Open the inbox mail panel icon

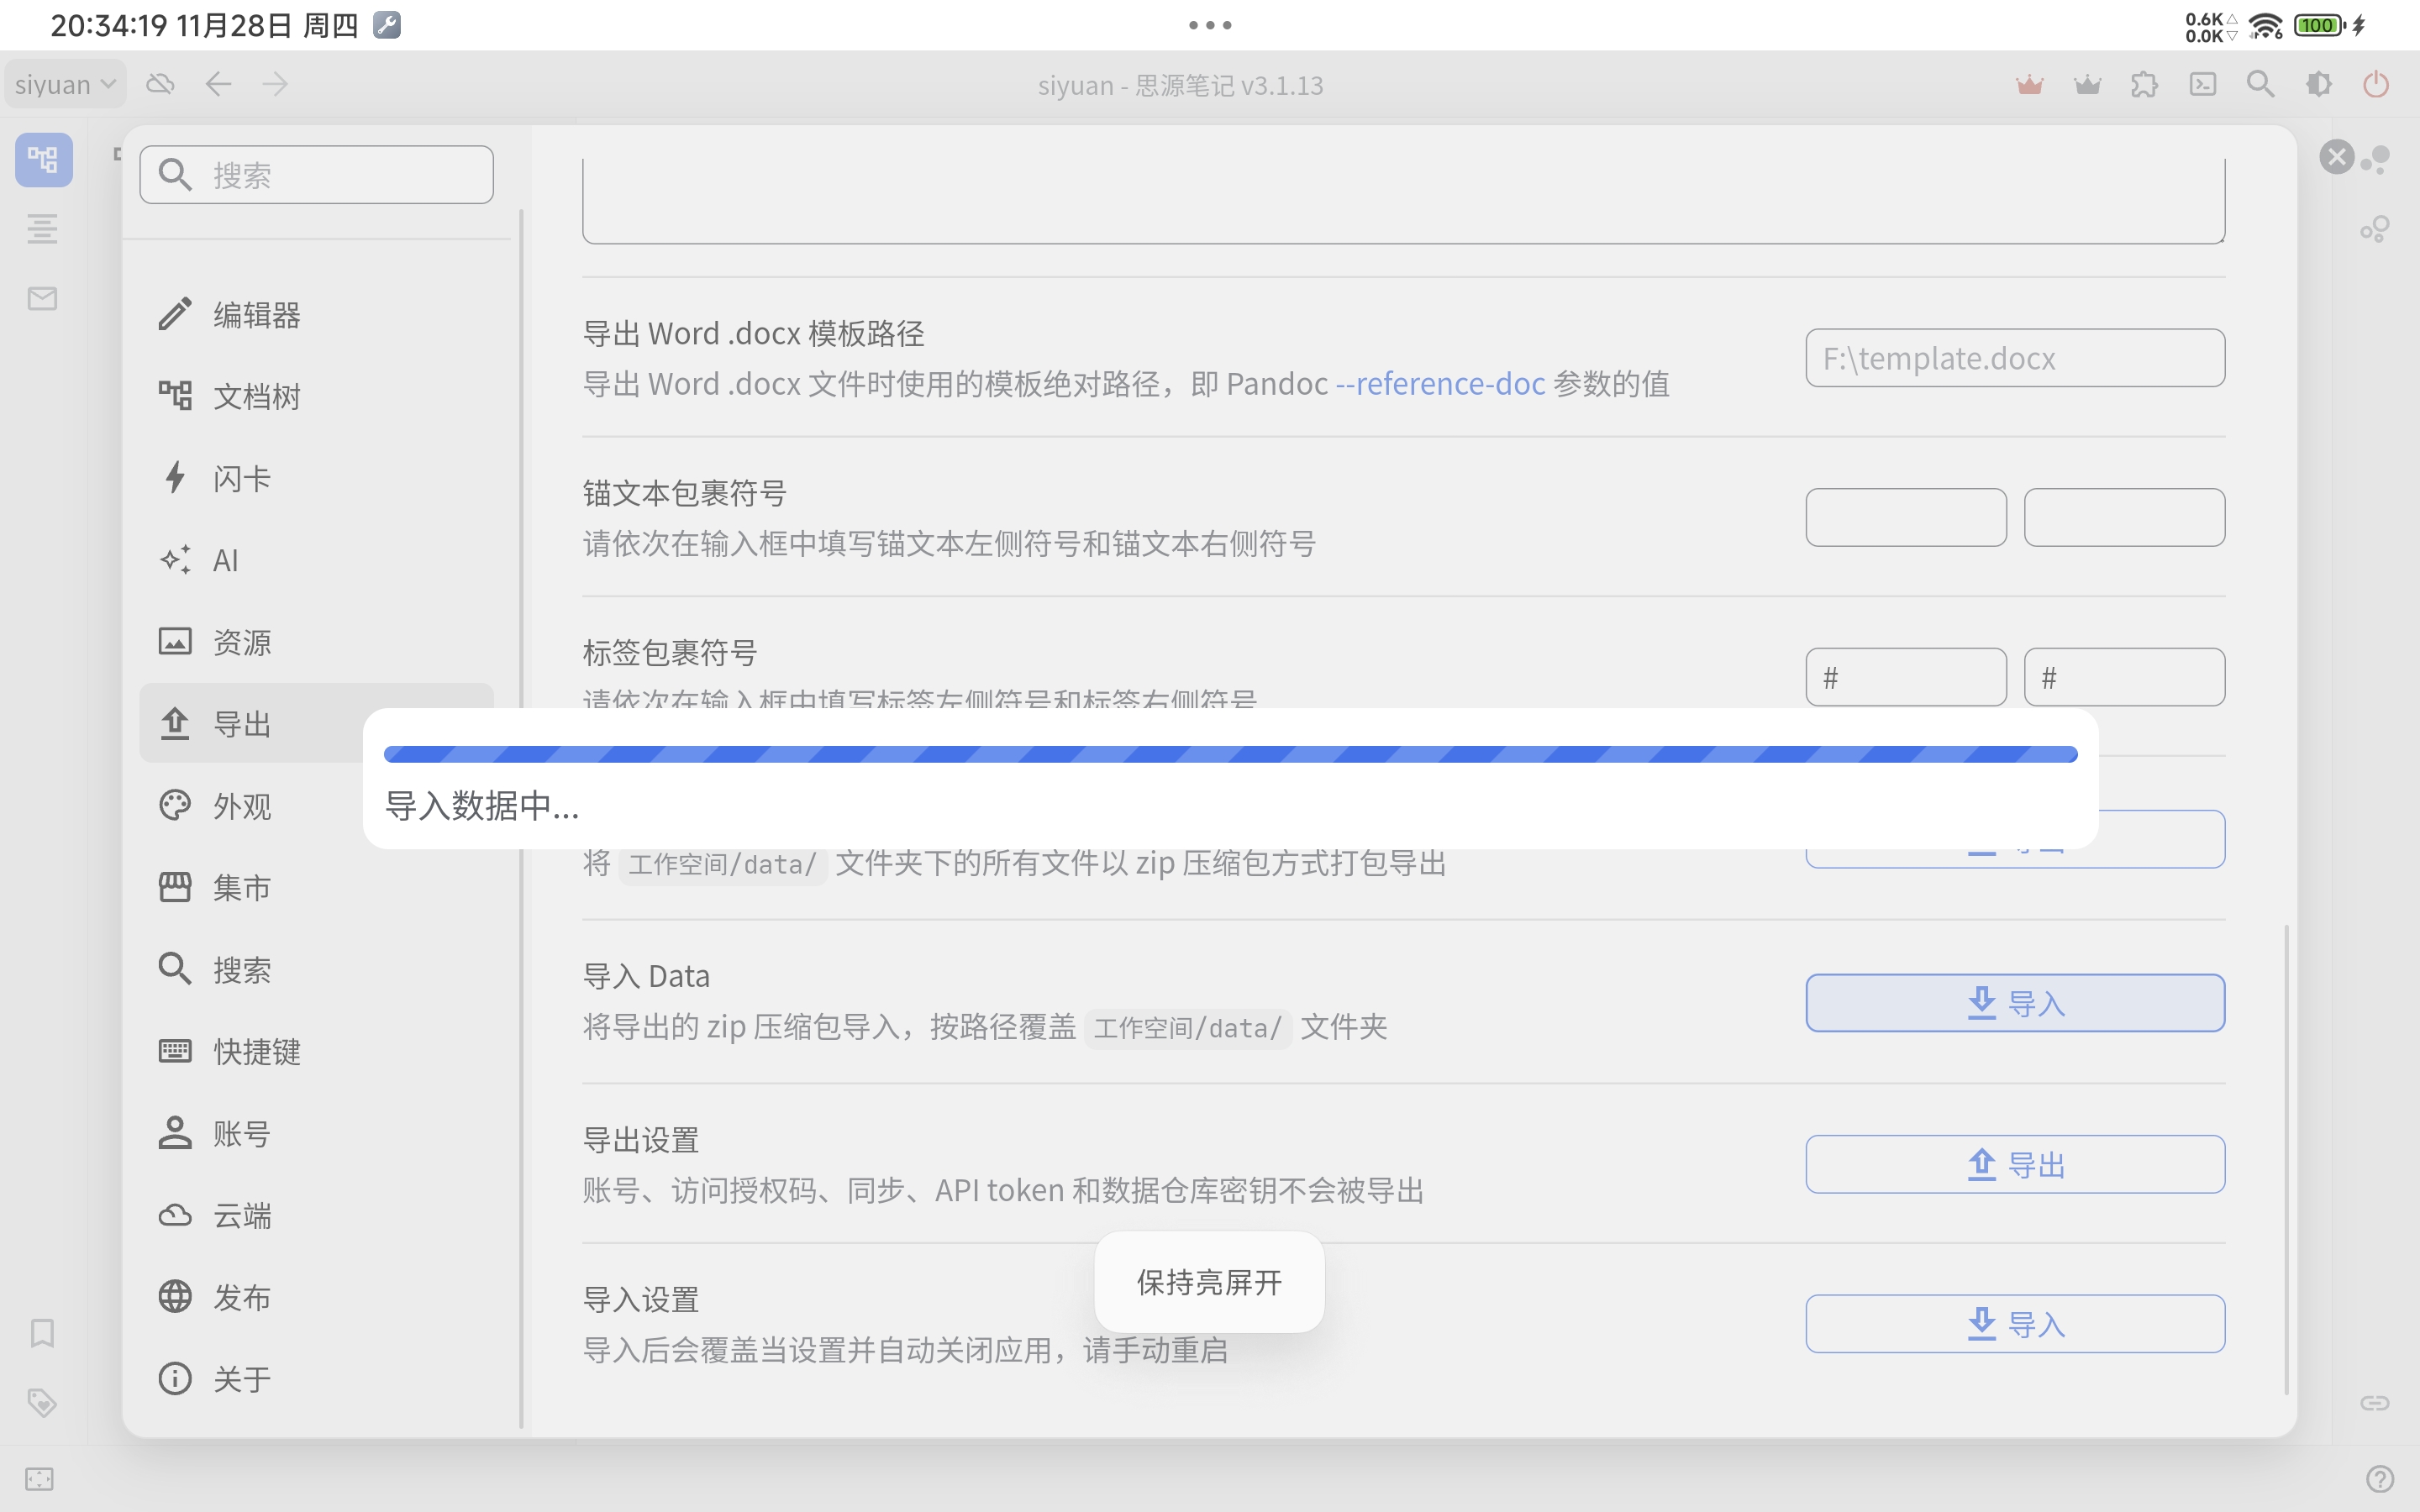[x=42, y=297]
